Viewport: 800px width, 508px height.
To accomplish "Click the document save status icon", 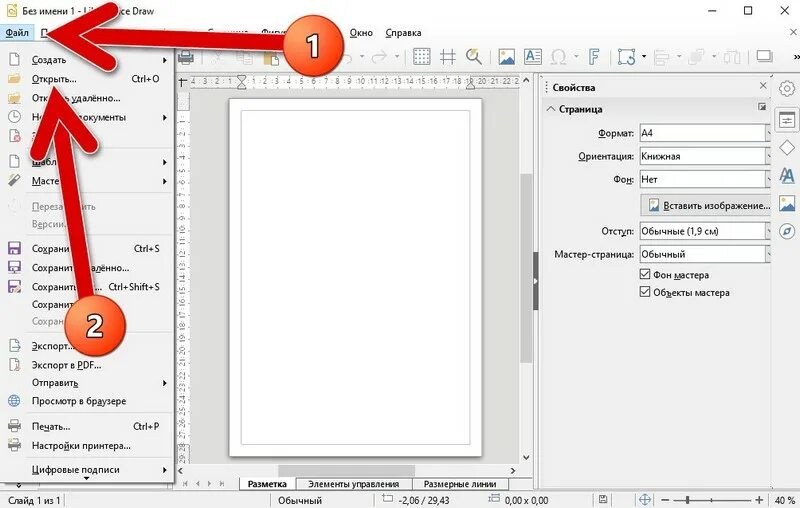I will pyautogui.click(x=603, y=500).
